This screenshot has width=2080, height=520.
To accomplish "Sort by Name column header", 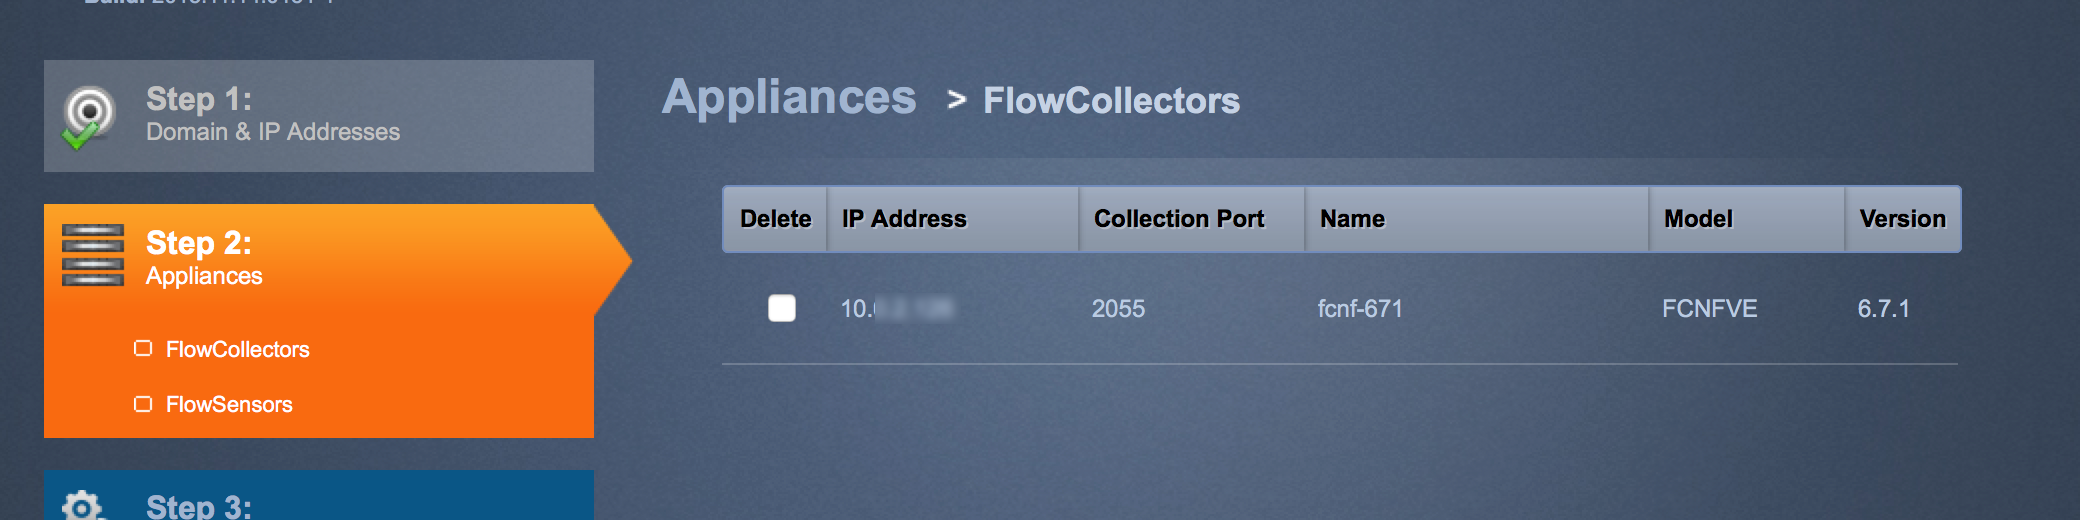I will pyautogui.click(x=1352, y=219).
